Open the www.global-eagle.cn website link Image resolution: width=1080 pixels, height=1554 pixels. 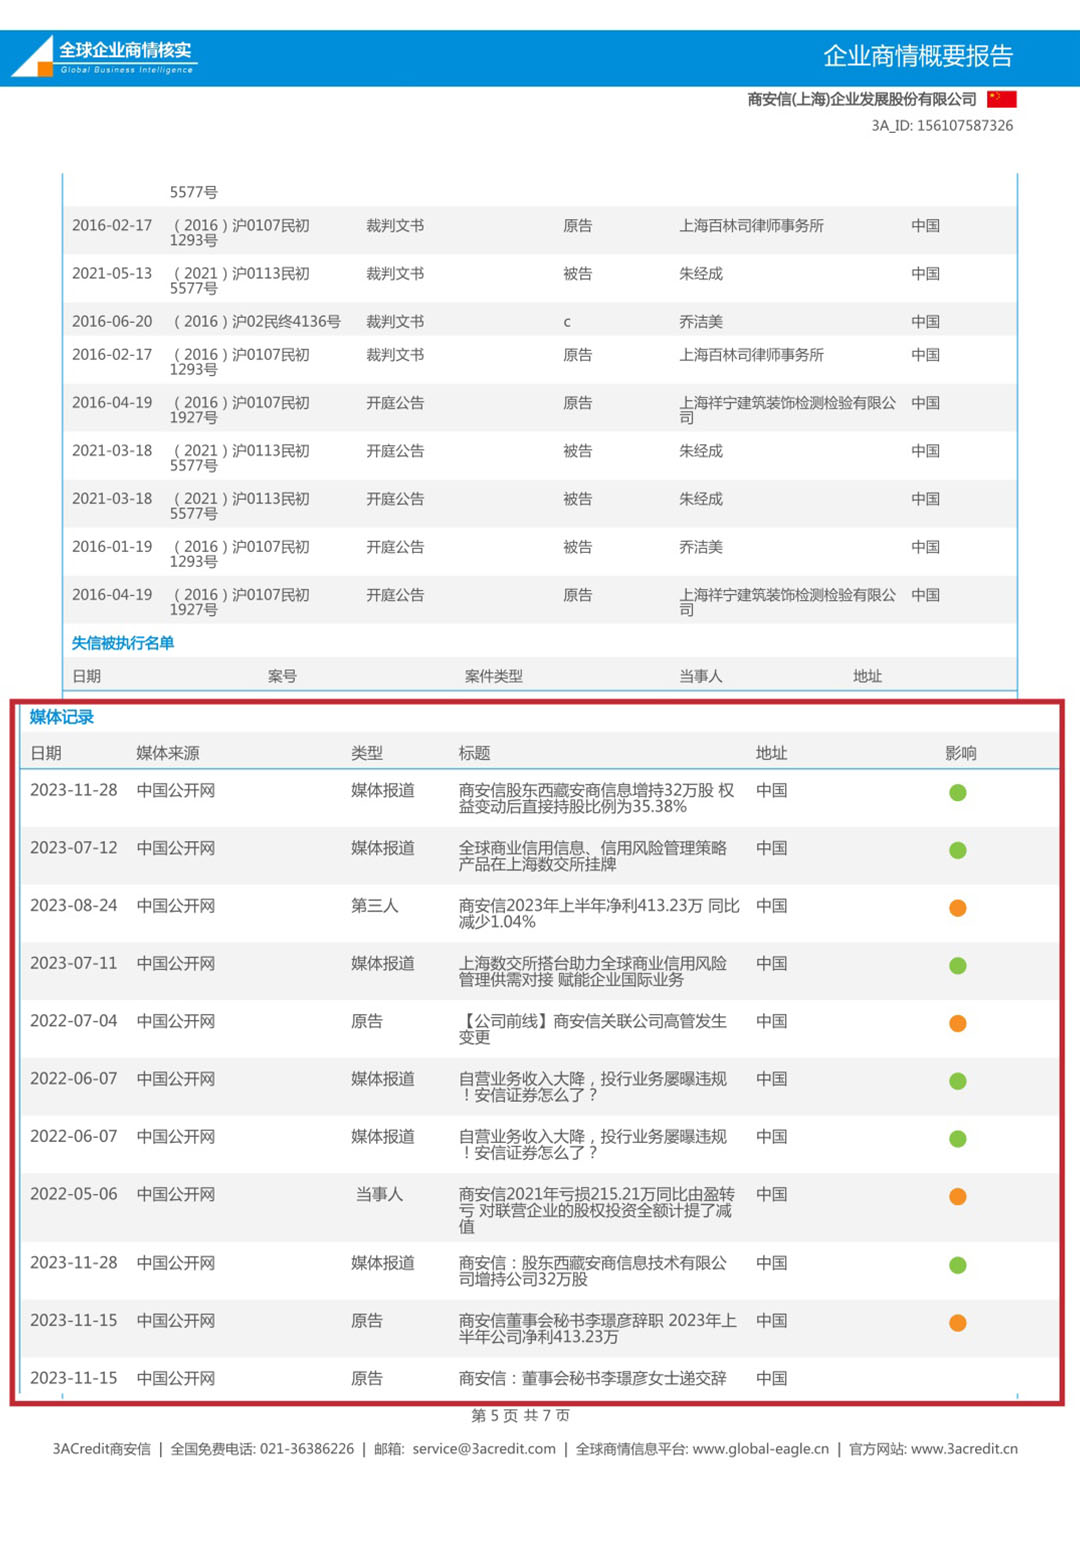761,1449
